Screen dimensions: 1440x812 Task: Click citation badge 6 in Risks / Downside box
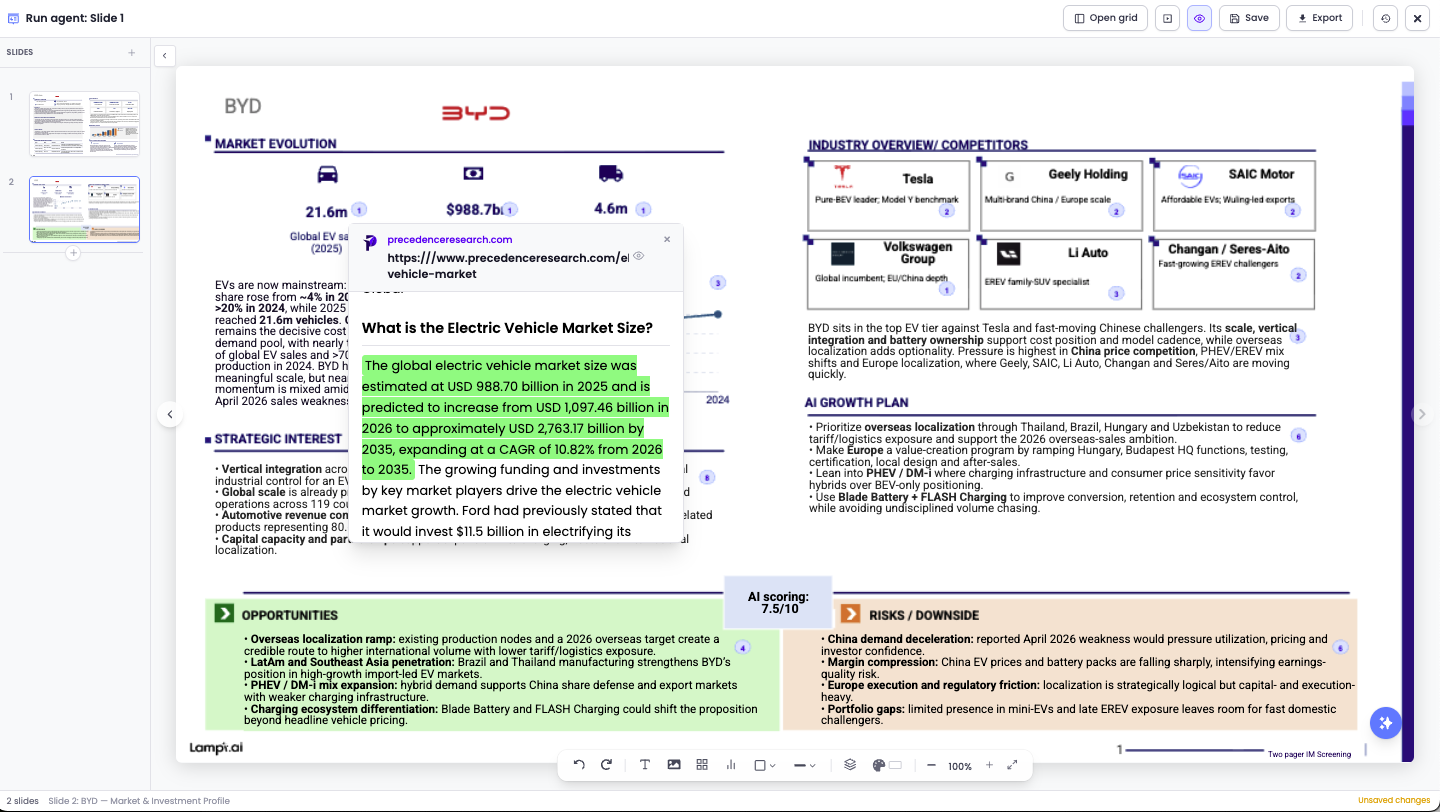1341,648
